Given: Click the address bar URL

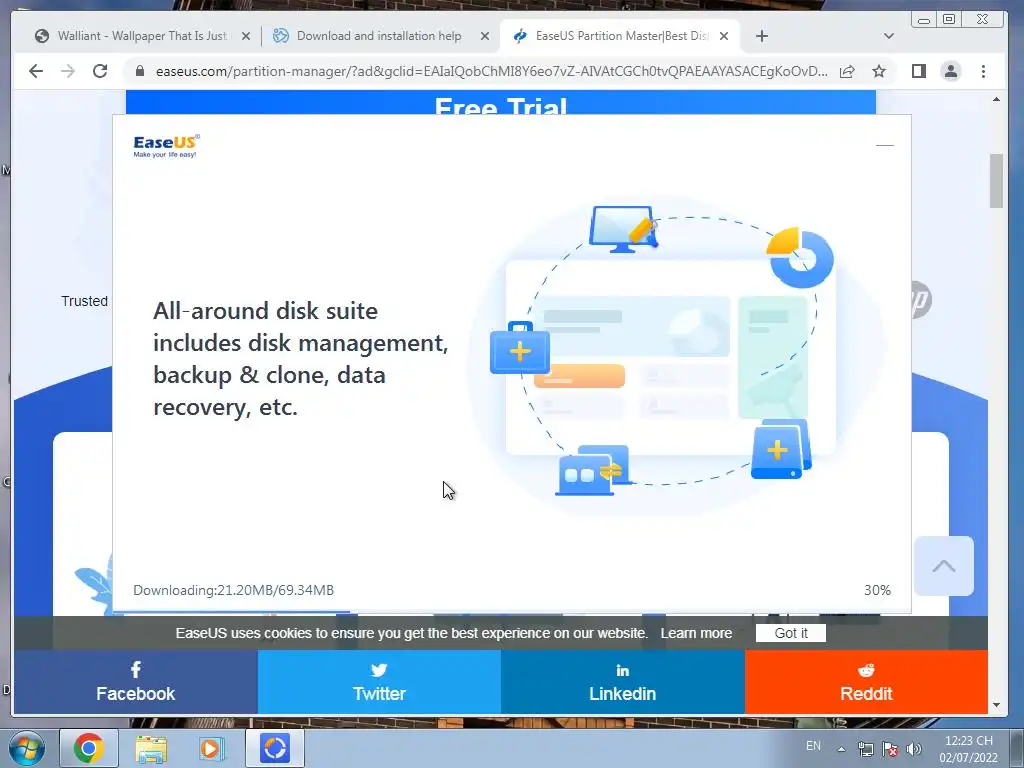Looking at the screenshot, I should tap(491, 71).
